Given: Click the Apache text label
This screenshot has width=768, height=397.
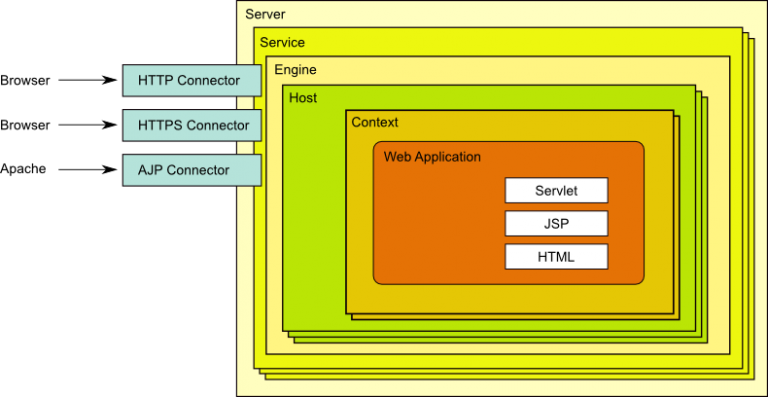Looking at the screenshot, I should point(23,169).
